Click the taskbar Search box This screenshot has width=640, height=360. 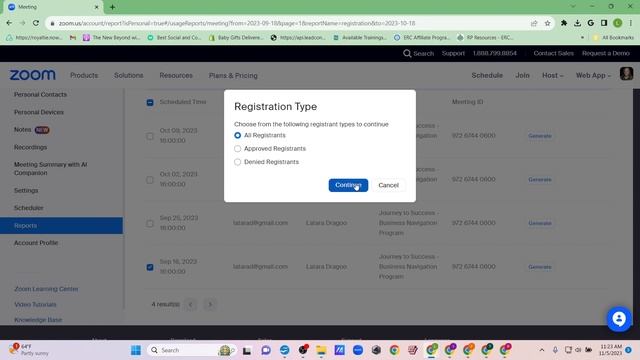192,350
